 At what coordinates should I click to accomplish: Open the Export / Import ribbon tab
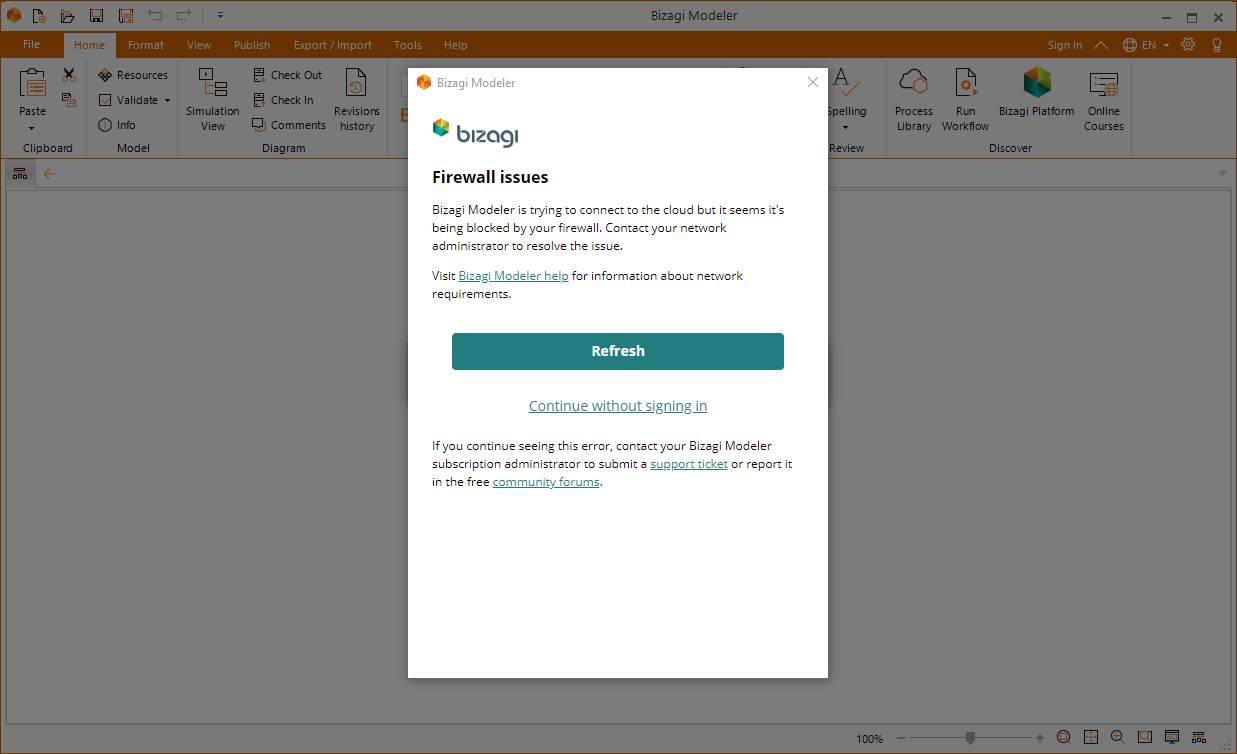(333, 45)
